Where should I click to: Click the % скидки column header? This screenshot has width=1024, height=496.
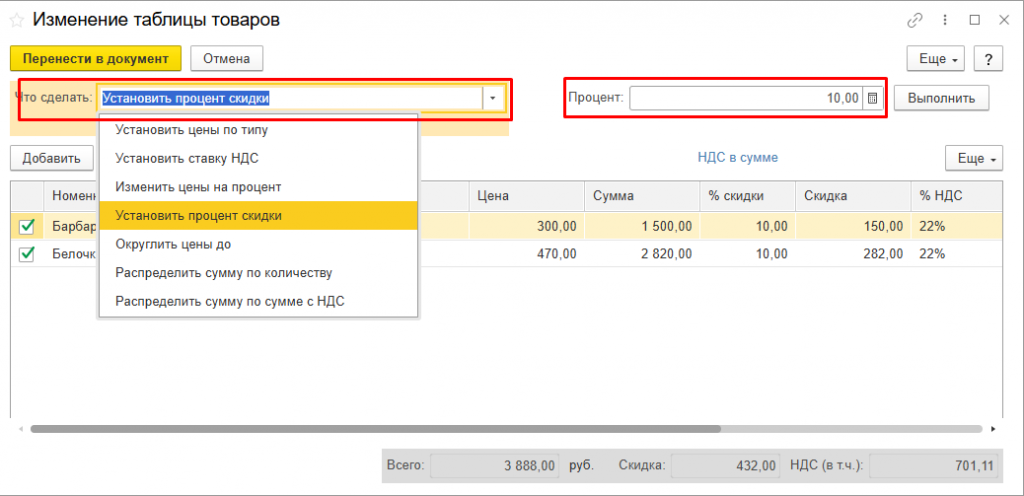pyautogui.click(x=747, y=196)
